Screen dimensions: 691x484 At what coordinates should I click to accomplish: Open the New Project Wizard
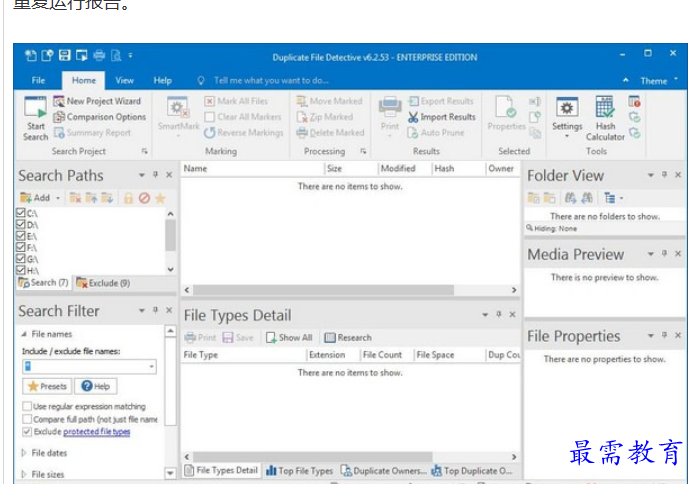97,101
